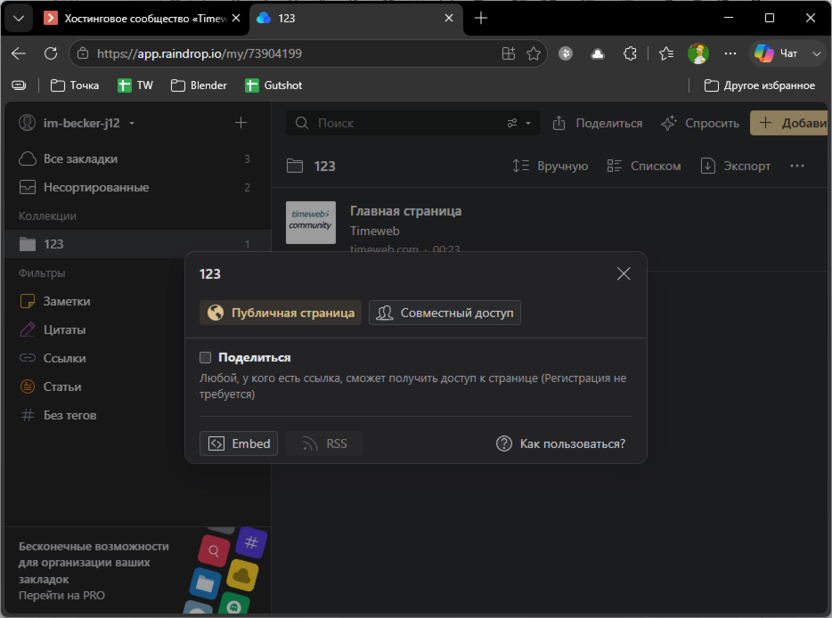
Task: Expand the dropdown next to Чат
Action: (x=817, y=54)
